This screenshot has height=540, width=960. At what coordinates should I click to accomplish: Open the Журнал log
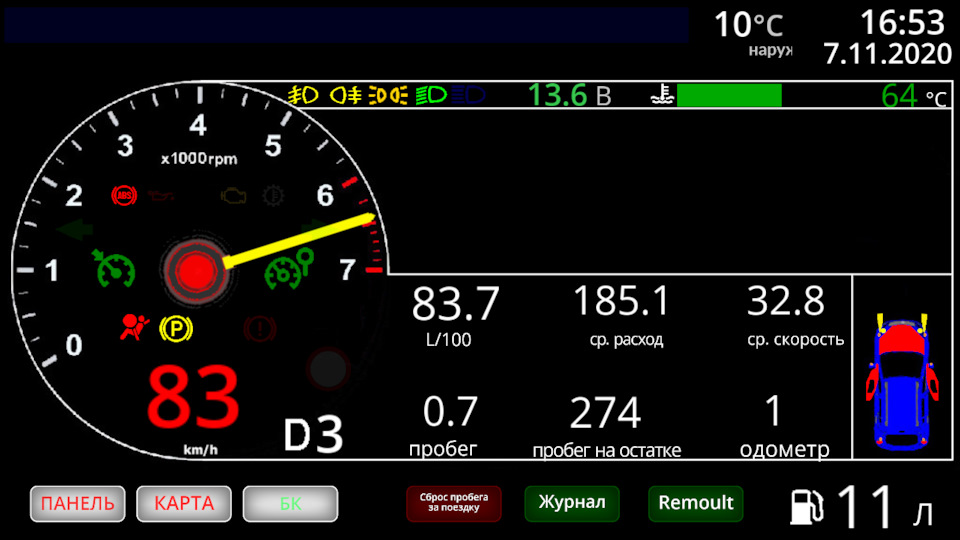(572, 503)
